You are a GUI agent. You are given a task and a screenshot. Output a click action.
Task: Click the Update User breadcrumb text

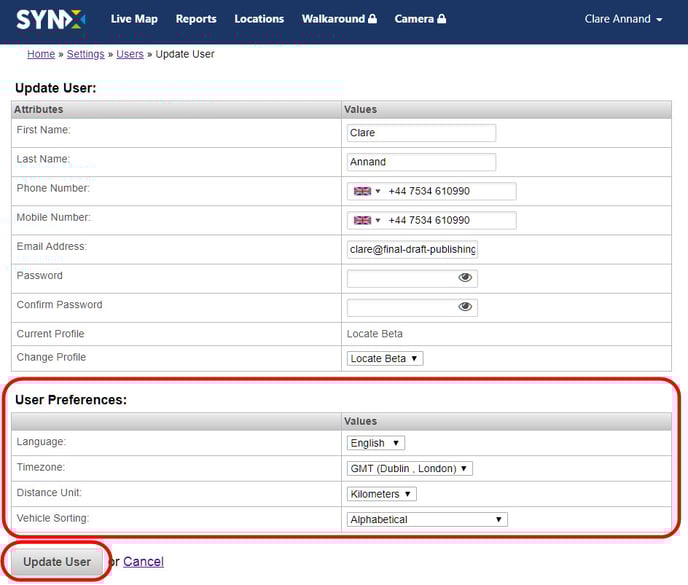pos(185,54)
